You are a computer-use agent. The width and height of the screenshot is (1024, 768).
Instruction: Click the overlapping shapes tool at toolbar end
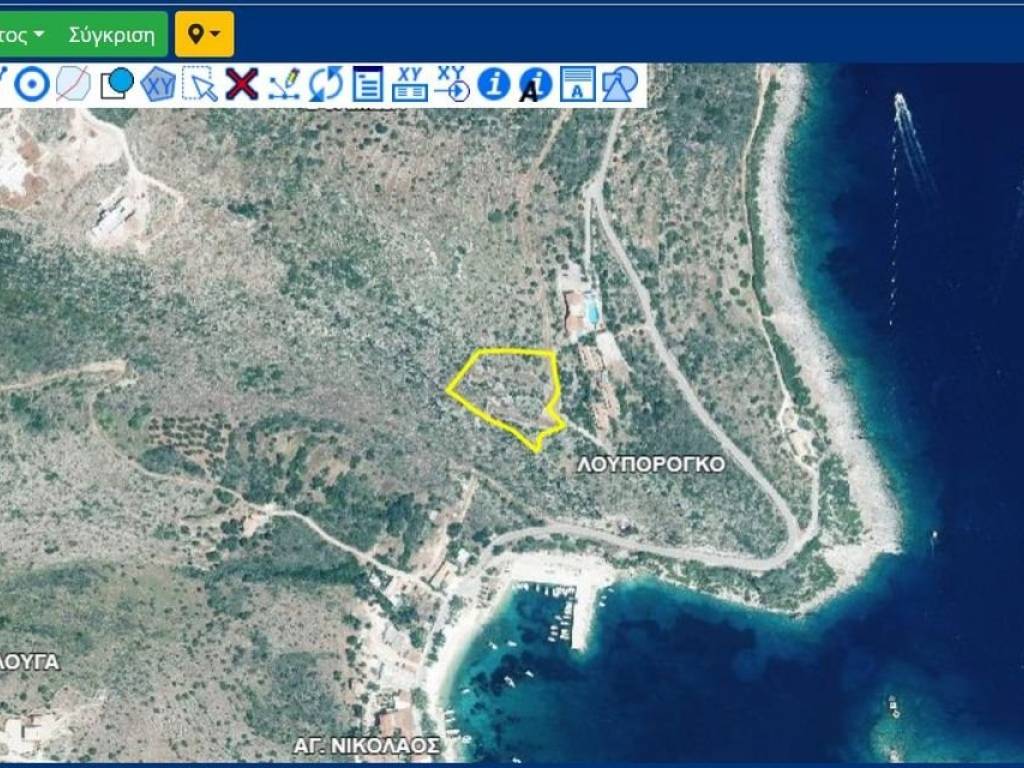coord(619,85)
